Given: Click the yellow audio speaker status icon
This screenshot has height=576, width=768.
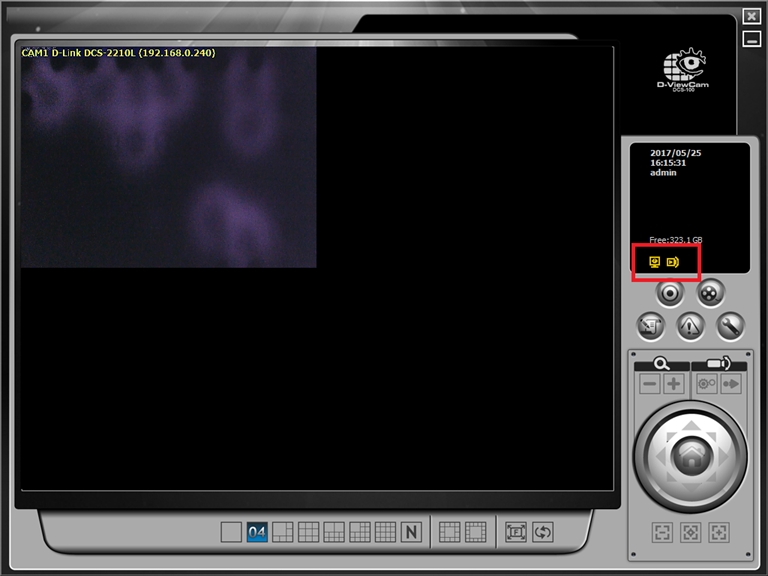Looking at the screenshot, I should point(673,262).
